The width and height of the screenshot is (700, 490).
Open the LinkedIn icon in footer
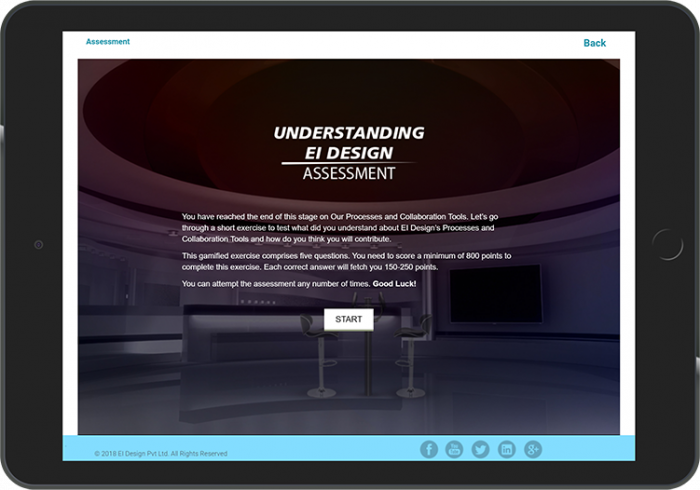pos(507,449)
